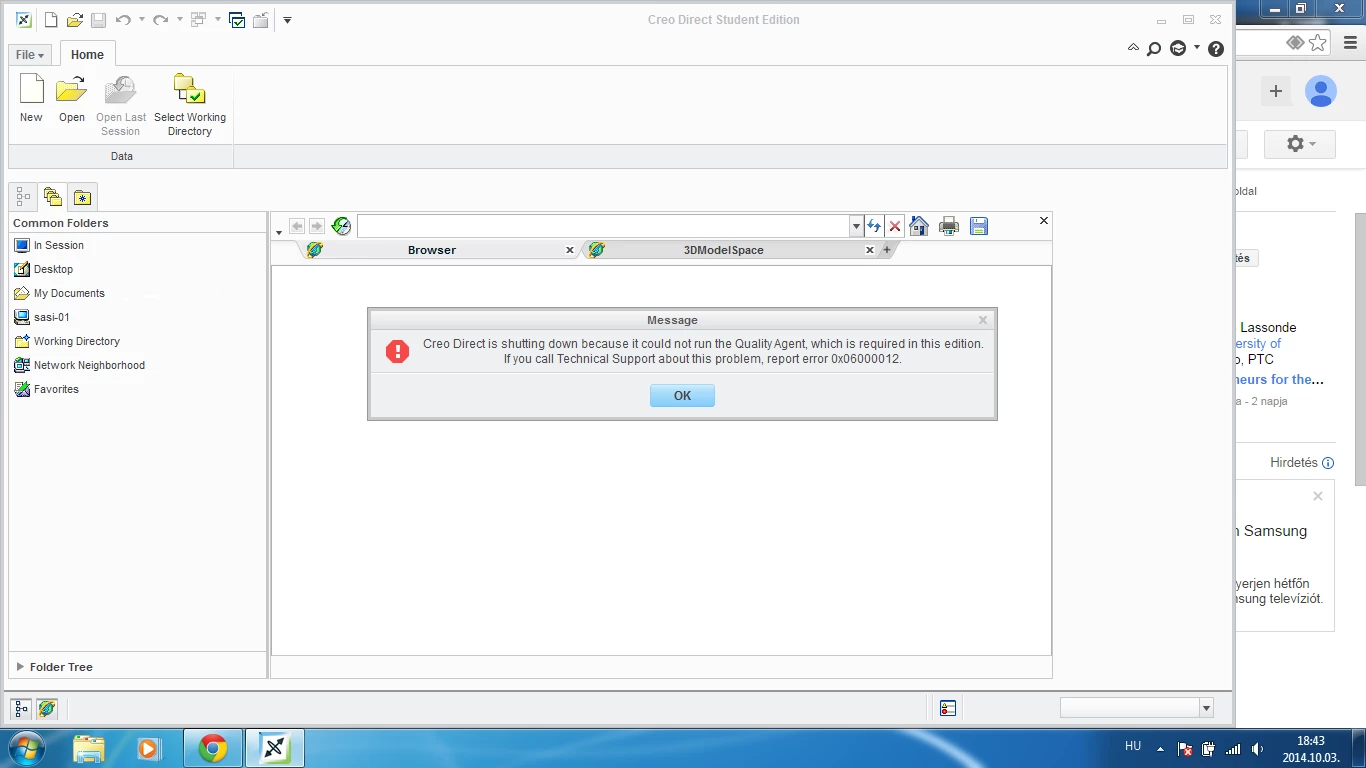Viewport: 1366px width, 768px height.
Task: Click the Creo application logo icon in title bar
Action: click(x=23, y=20)
